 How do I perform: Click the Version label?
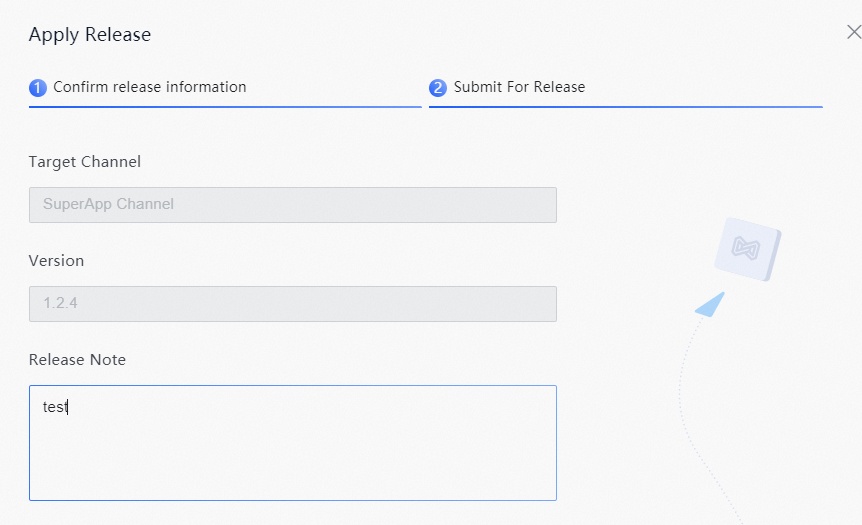pos(56,261)
